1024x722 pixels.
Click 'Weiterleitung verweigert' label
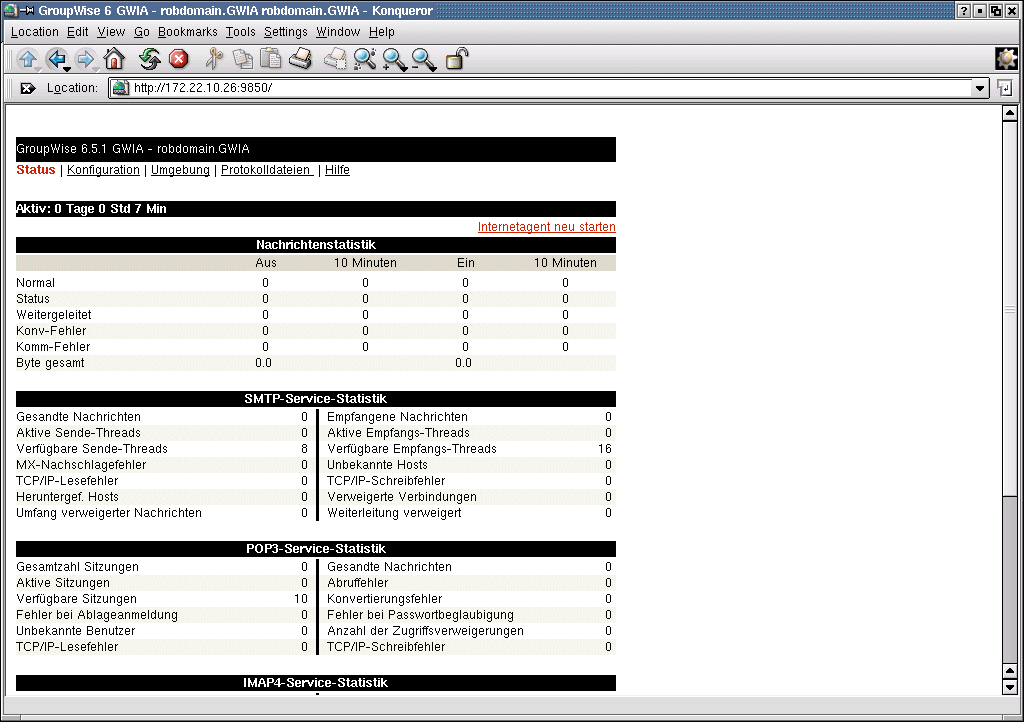coord(394,513)
